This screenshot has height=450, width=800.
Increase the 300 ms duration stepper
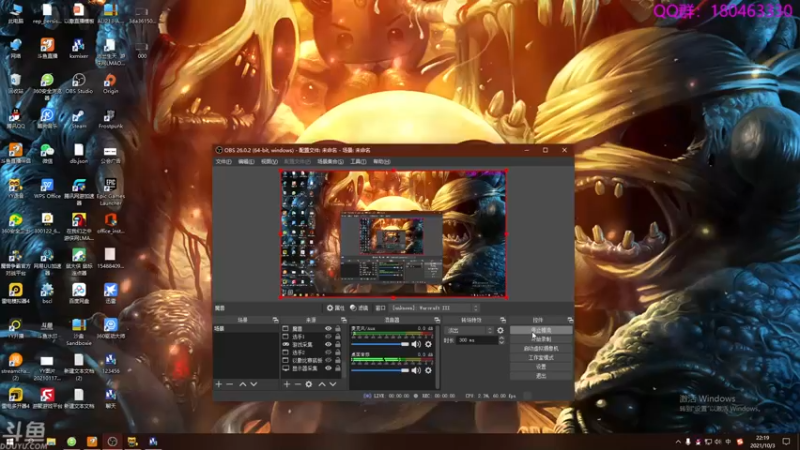point(502,338)
